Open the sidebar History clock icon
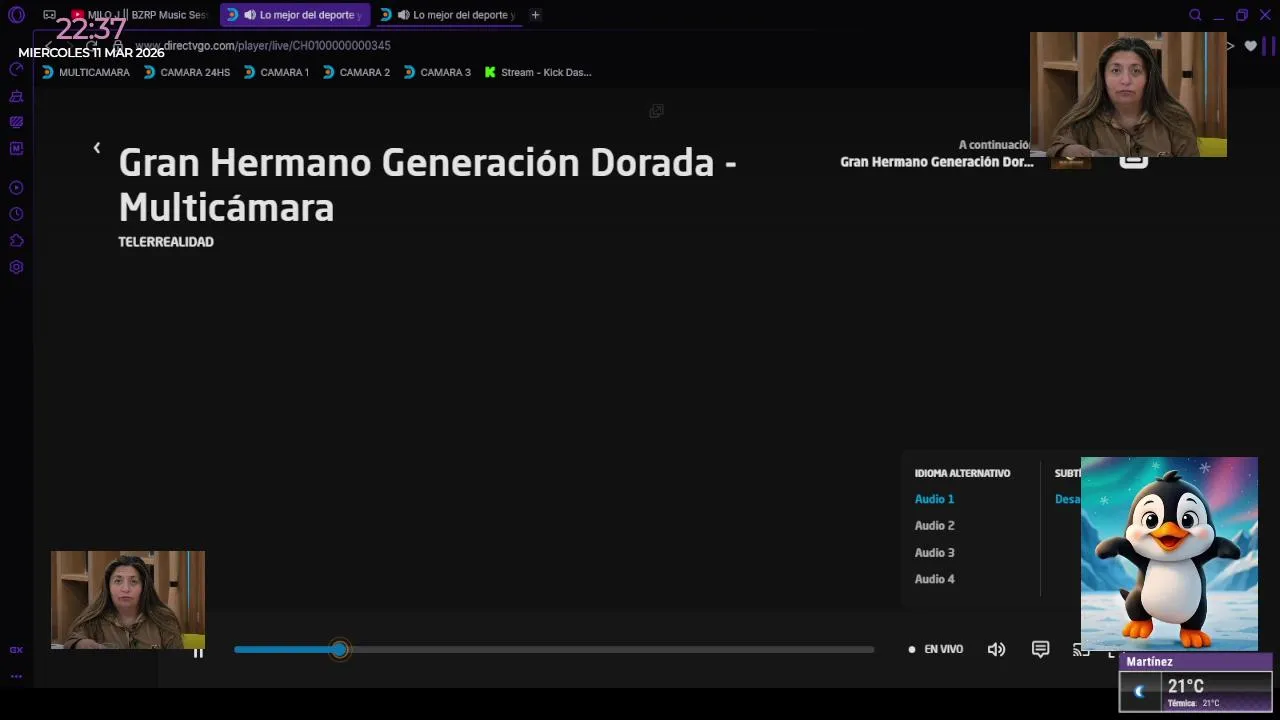 click(x=16, y=214)
